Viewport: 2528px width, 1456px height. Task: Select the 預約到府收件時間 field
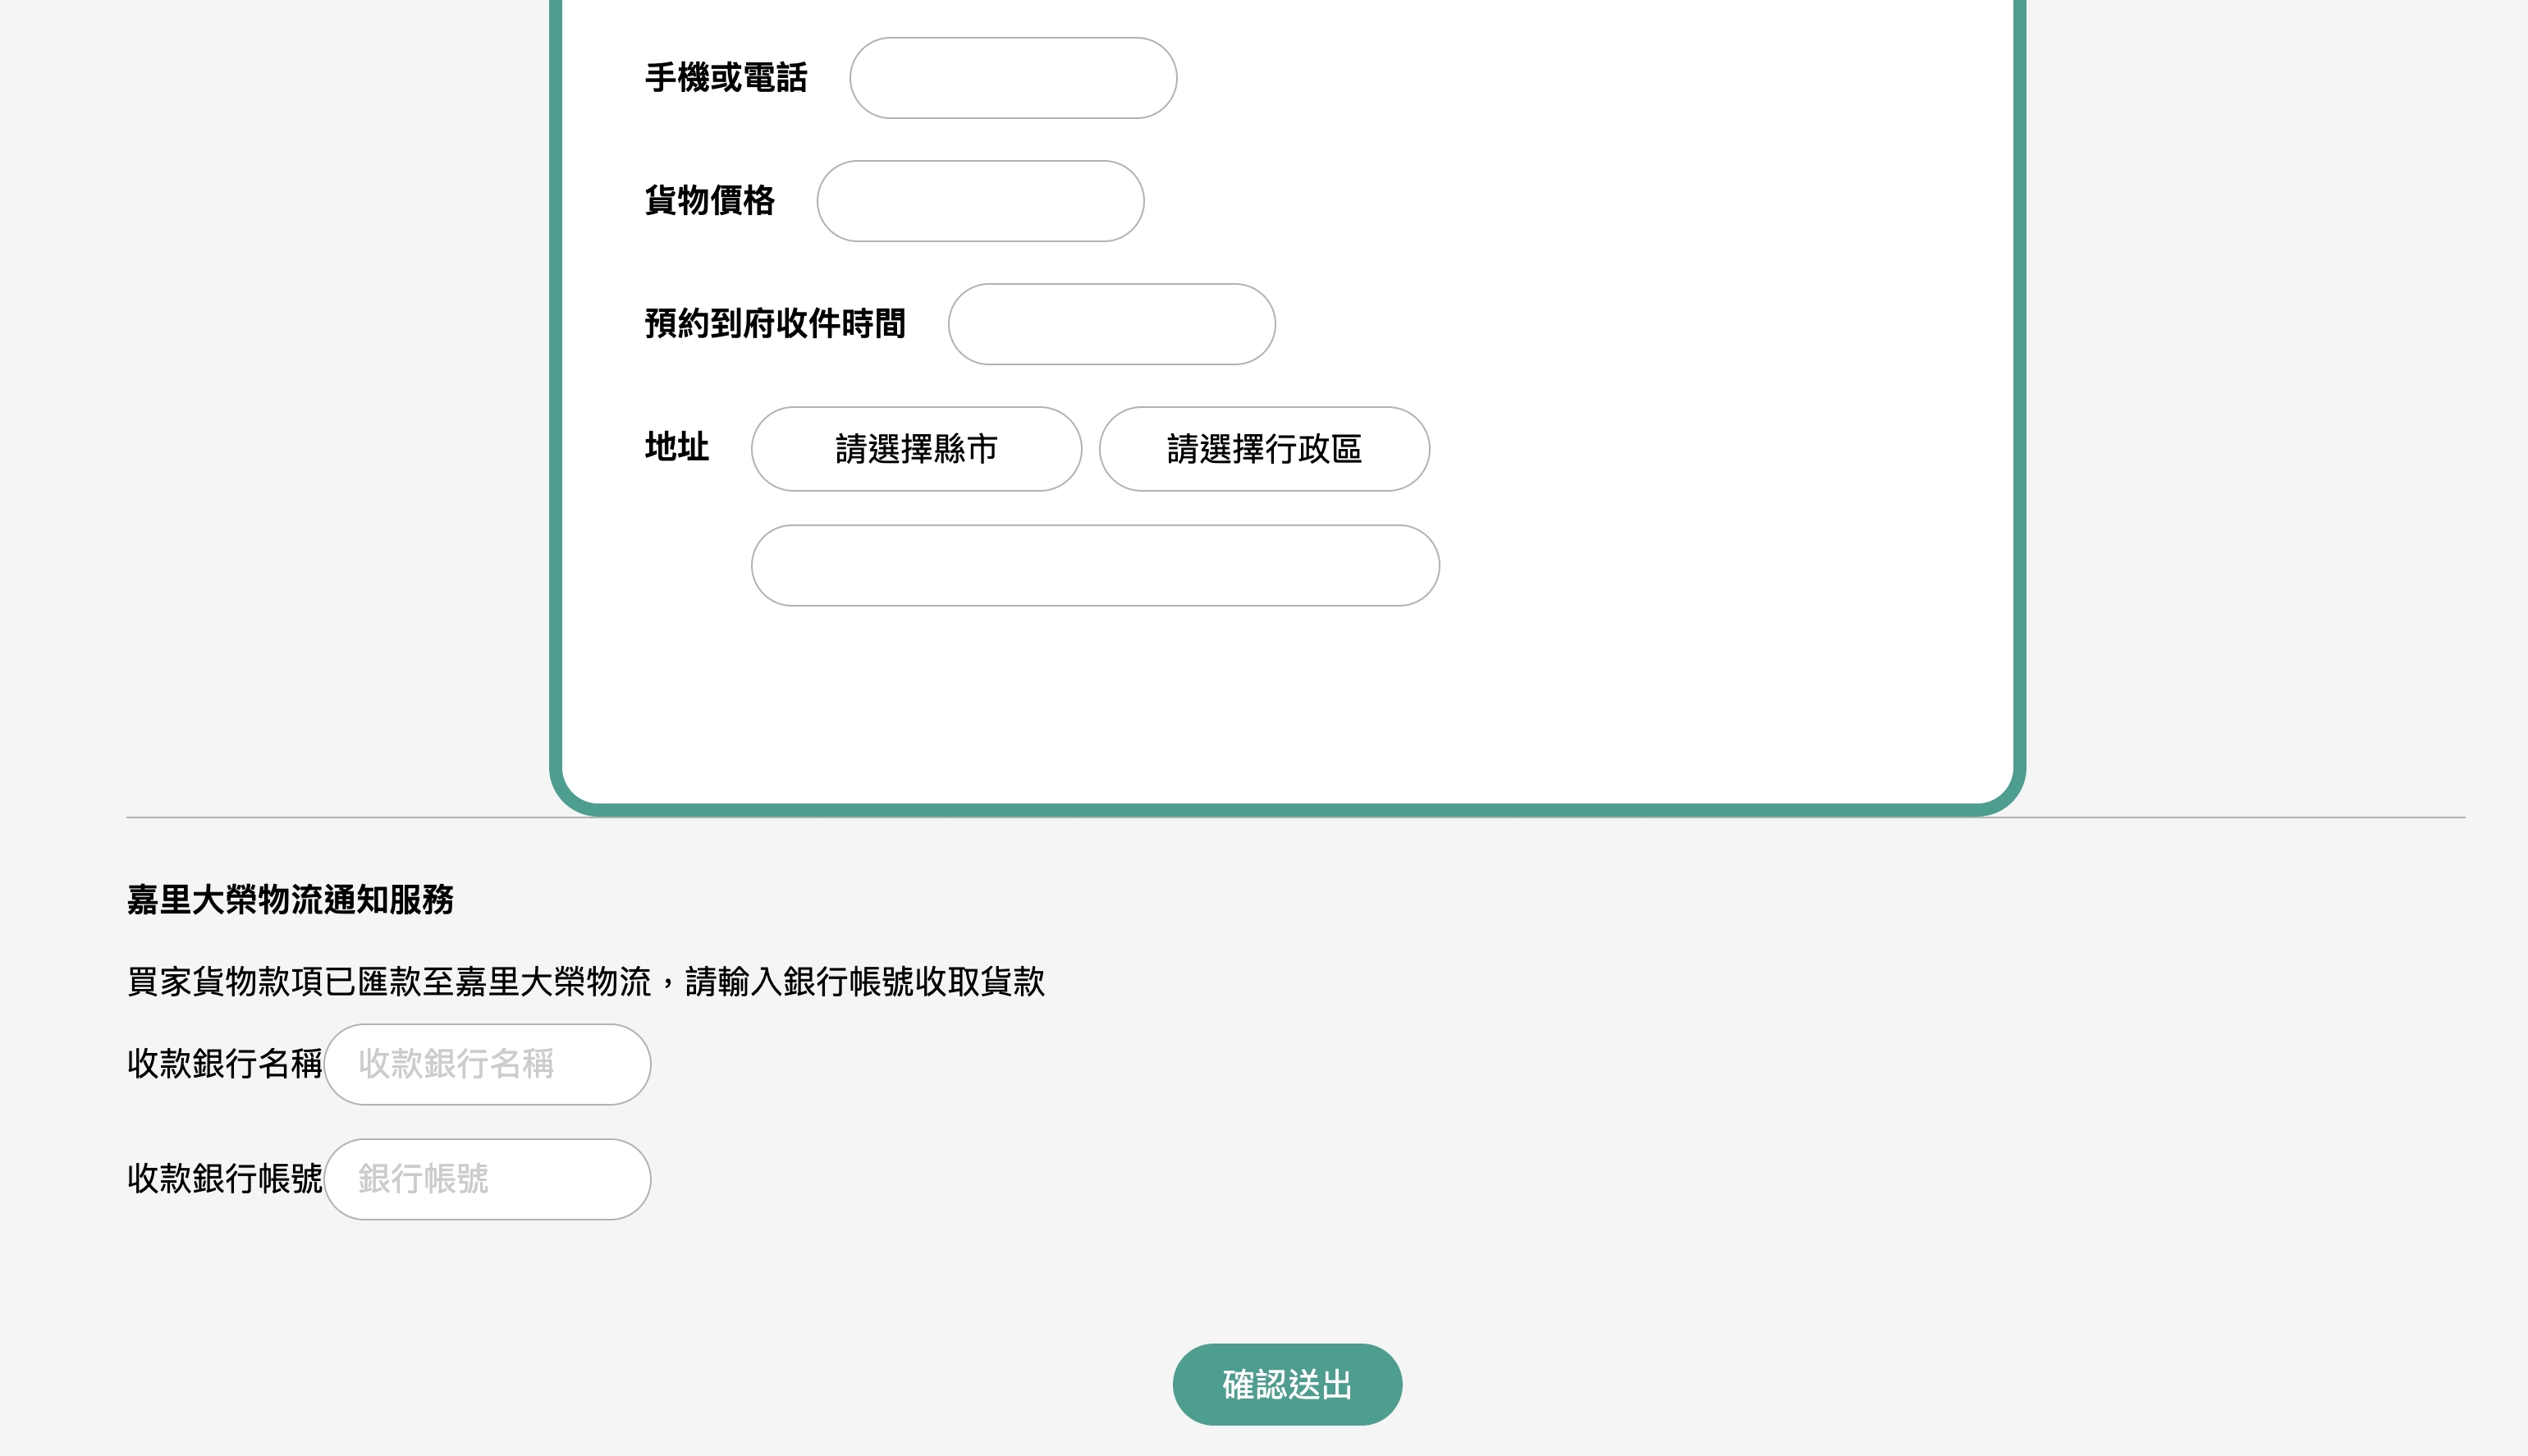pyautogui.click(x=1111, y=324)
